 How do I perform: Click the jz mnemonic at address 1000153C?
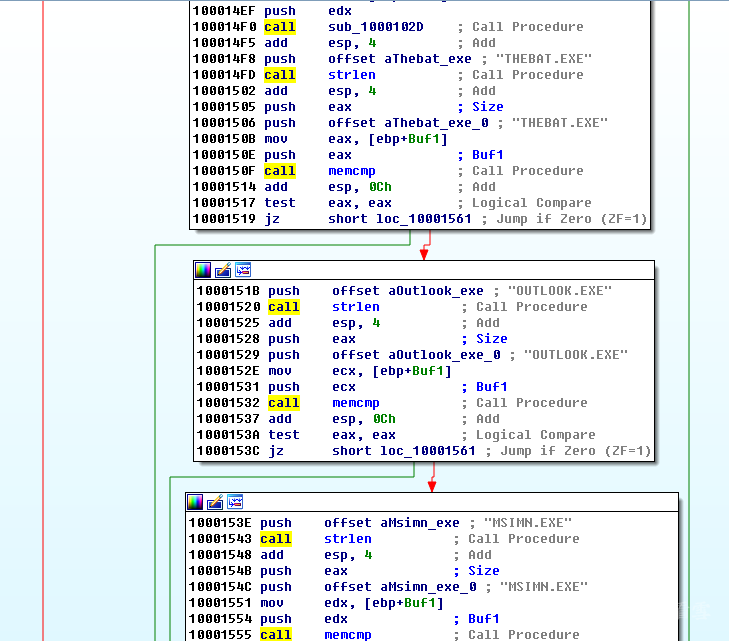276,451
